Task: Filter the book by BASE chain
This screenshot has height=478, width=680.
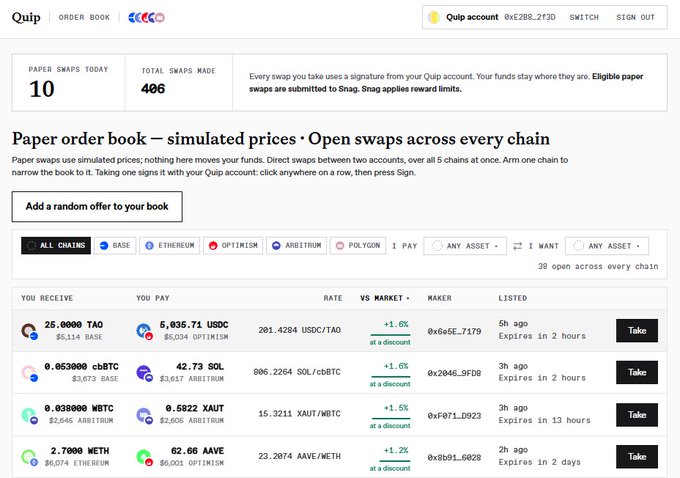Action: pos(115,246)
